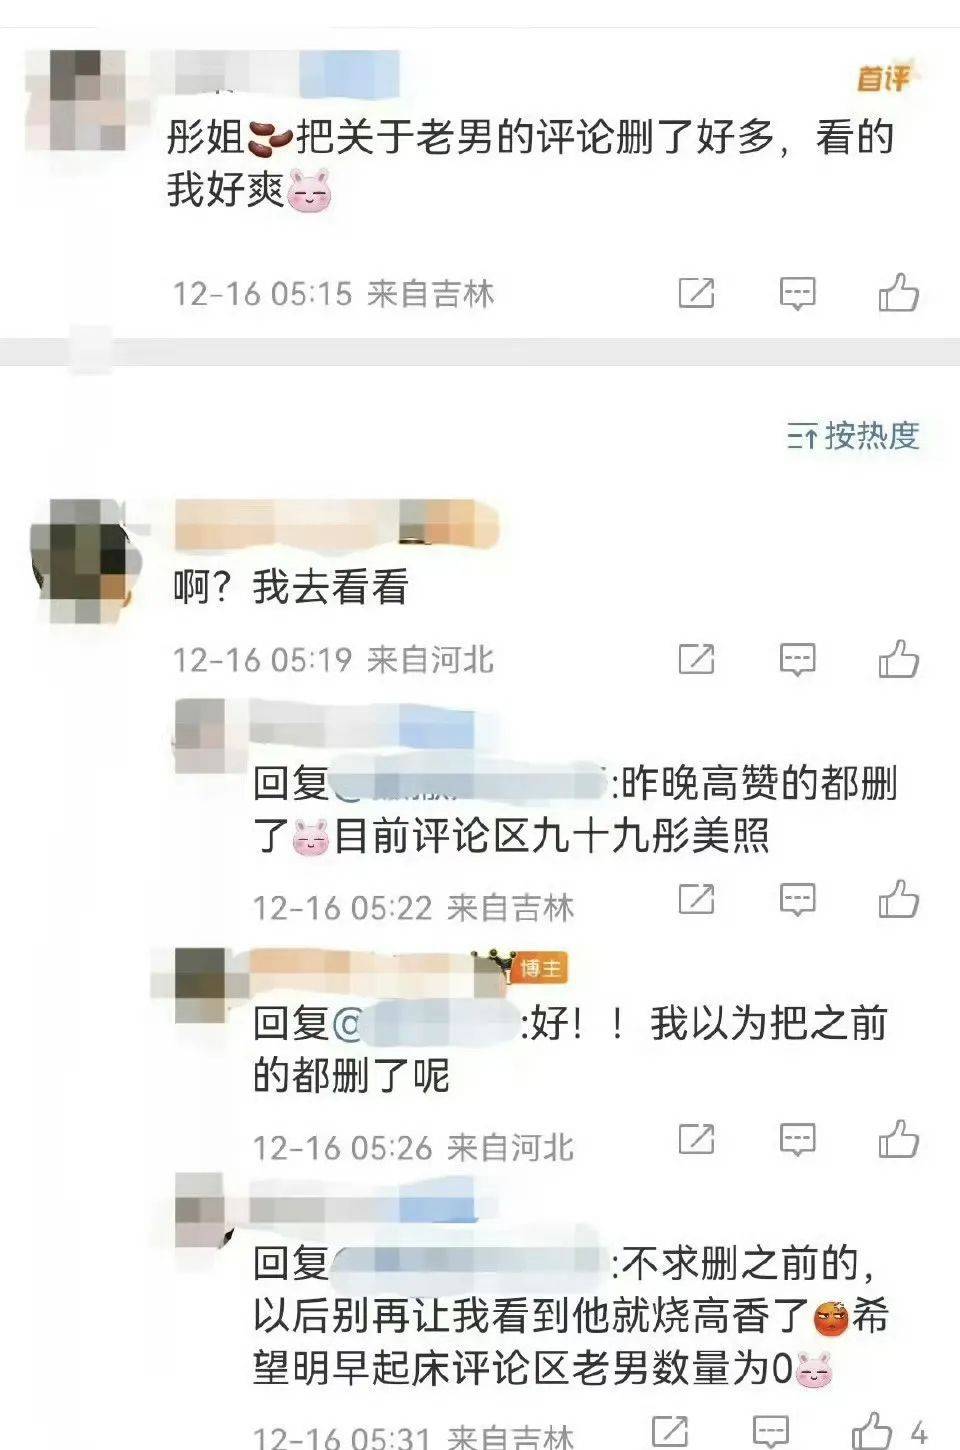Image resolution: width=960 pixels, height=1450 pixels.
Task: Open reply for '啊？我去看看' comment
Action: click(797, 660)
